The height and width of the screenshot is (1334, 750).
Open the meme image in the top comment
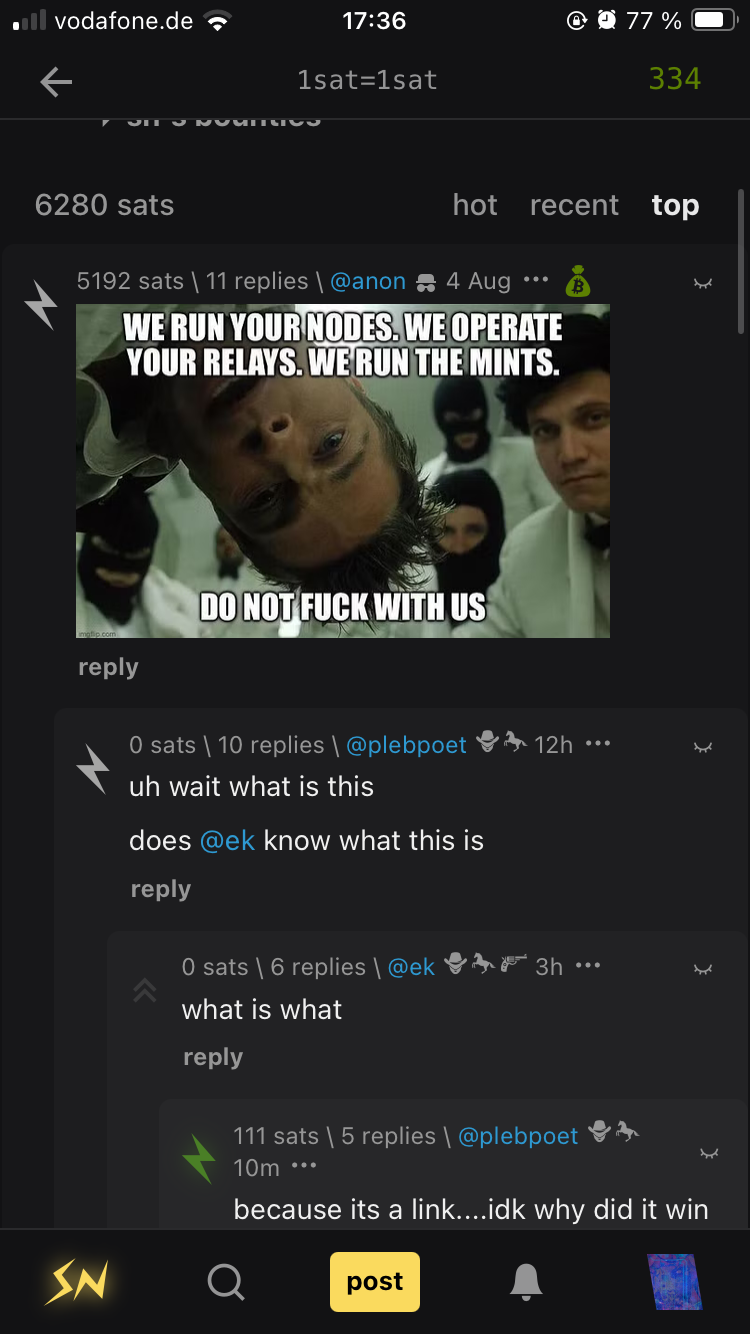click(x=343, y=470)
